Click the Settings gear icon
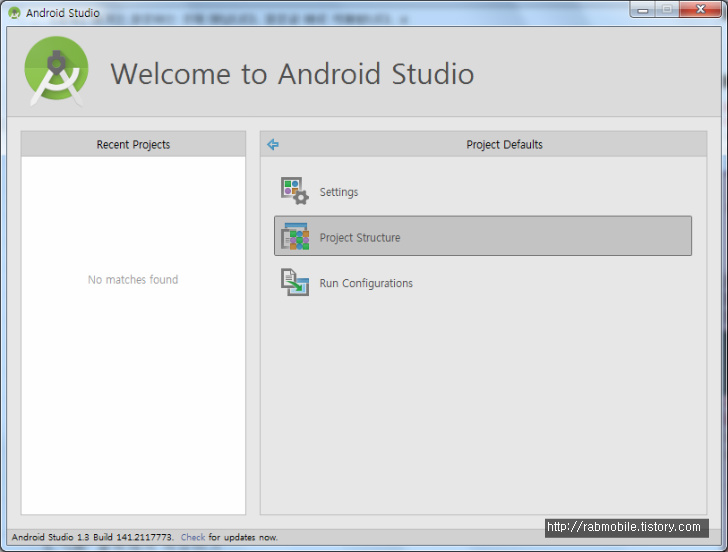The image size is (728, 552). 294,191
